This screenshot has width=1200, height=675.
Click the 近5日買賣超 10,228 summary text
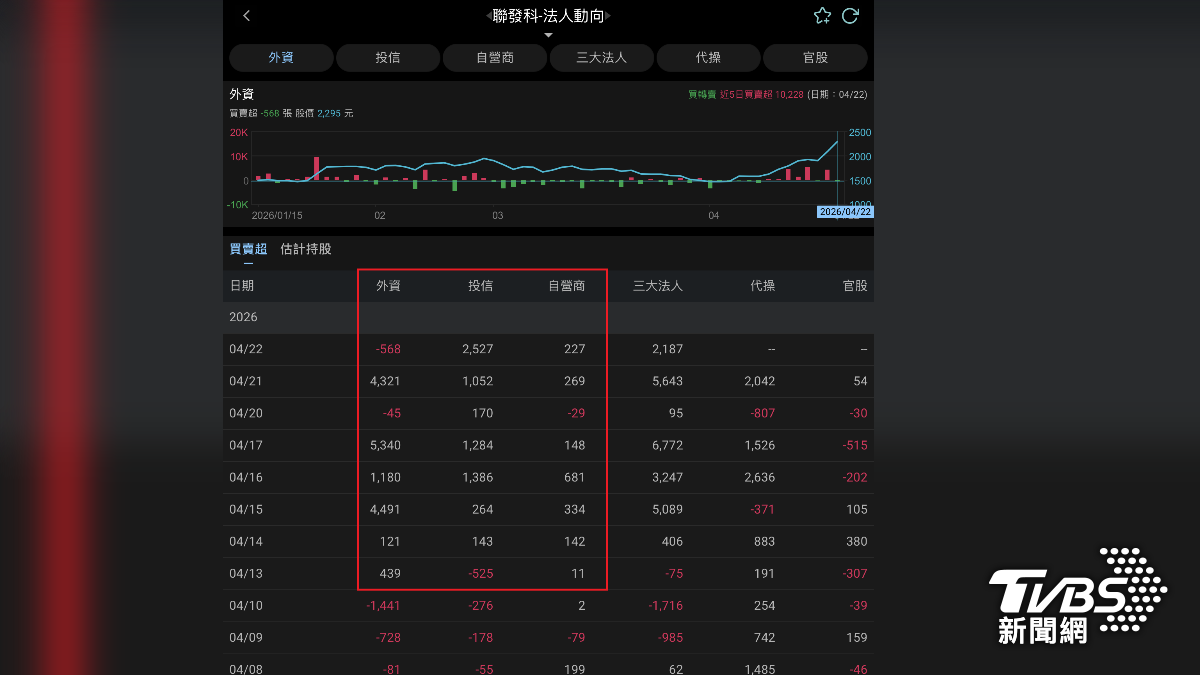pos(762,94)
